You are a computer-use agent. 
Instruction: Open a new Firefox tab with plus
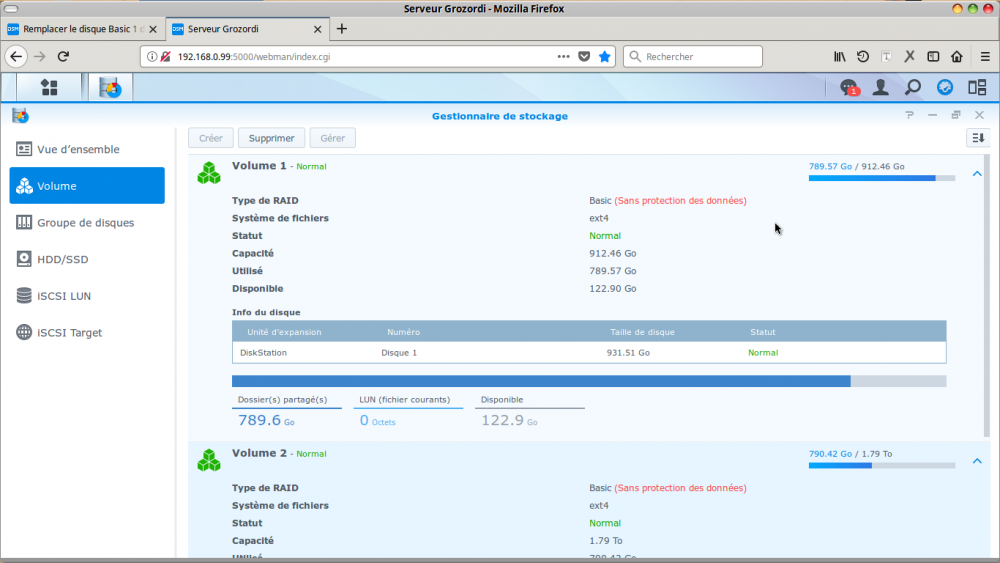click(342, 29)
